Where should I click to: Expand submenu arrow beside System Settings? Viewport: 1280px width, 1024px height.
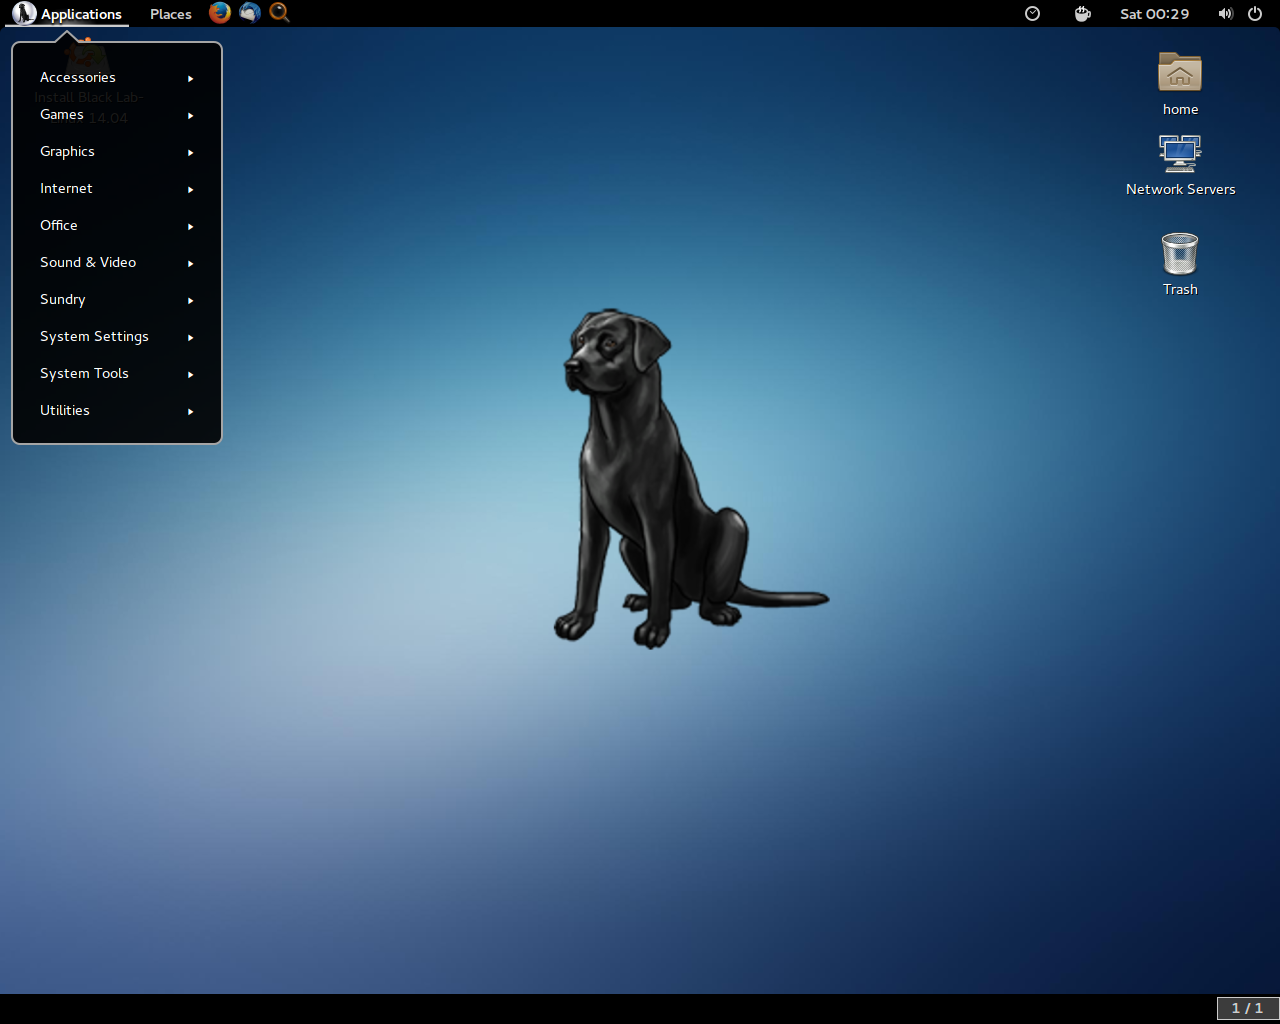tap(190, 337)
